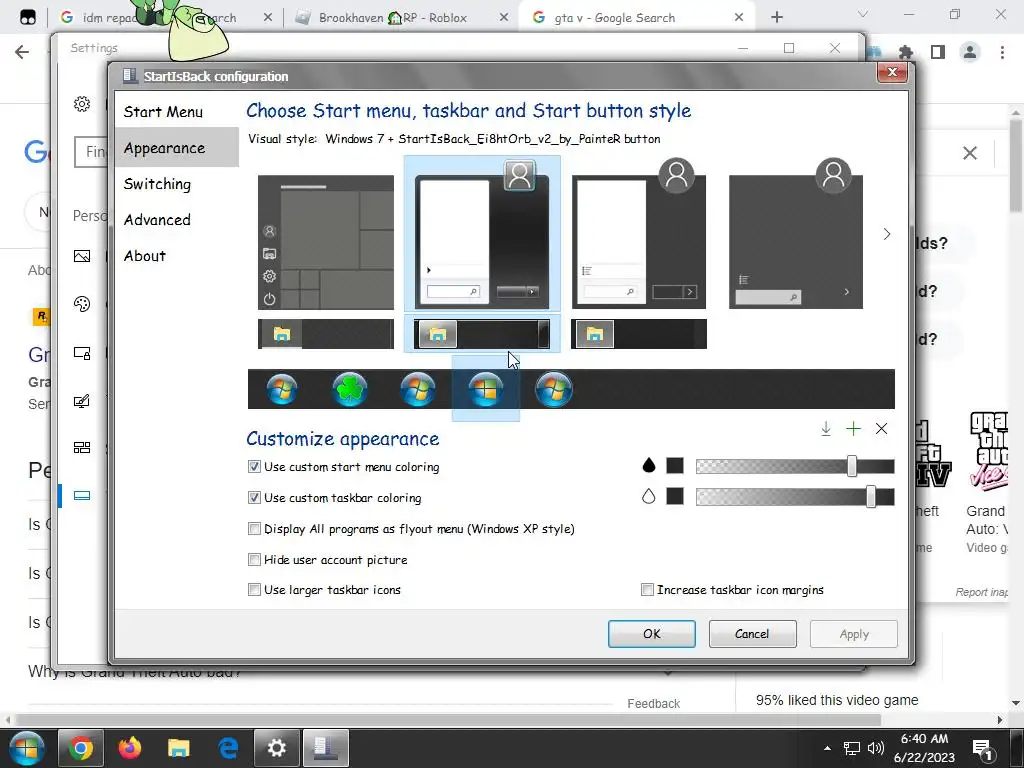Select the Windows 10 tile-style start menu thumbnail

[x=326, y=242]
